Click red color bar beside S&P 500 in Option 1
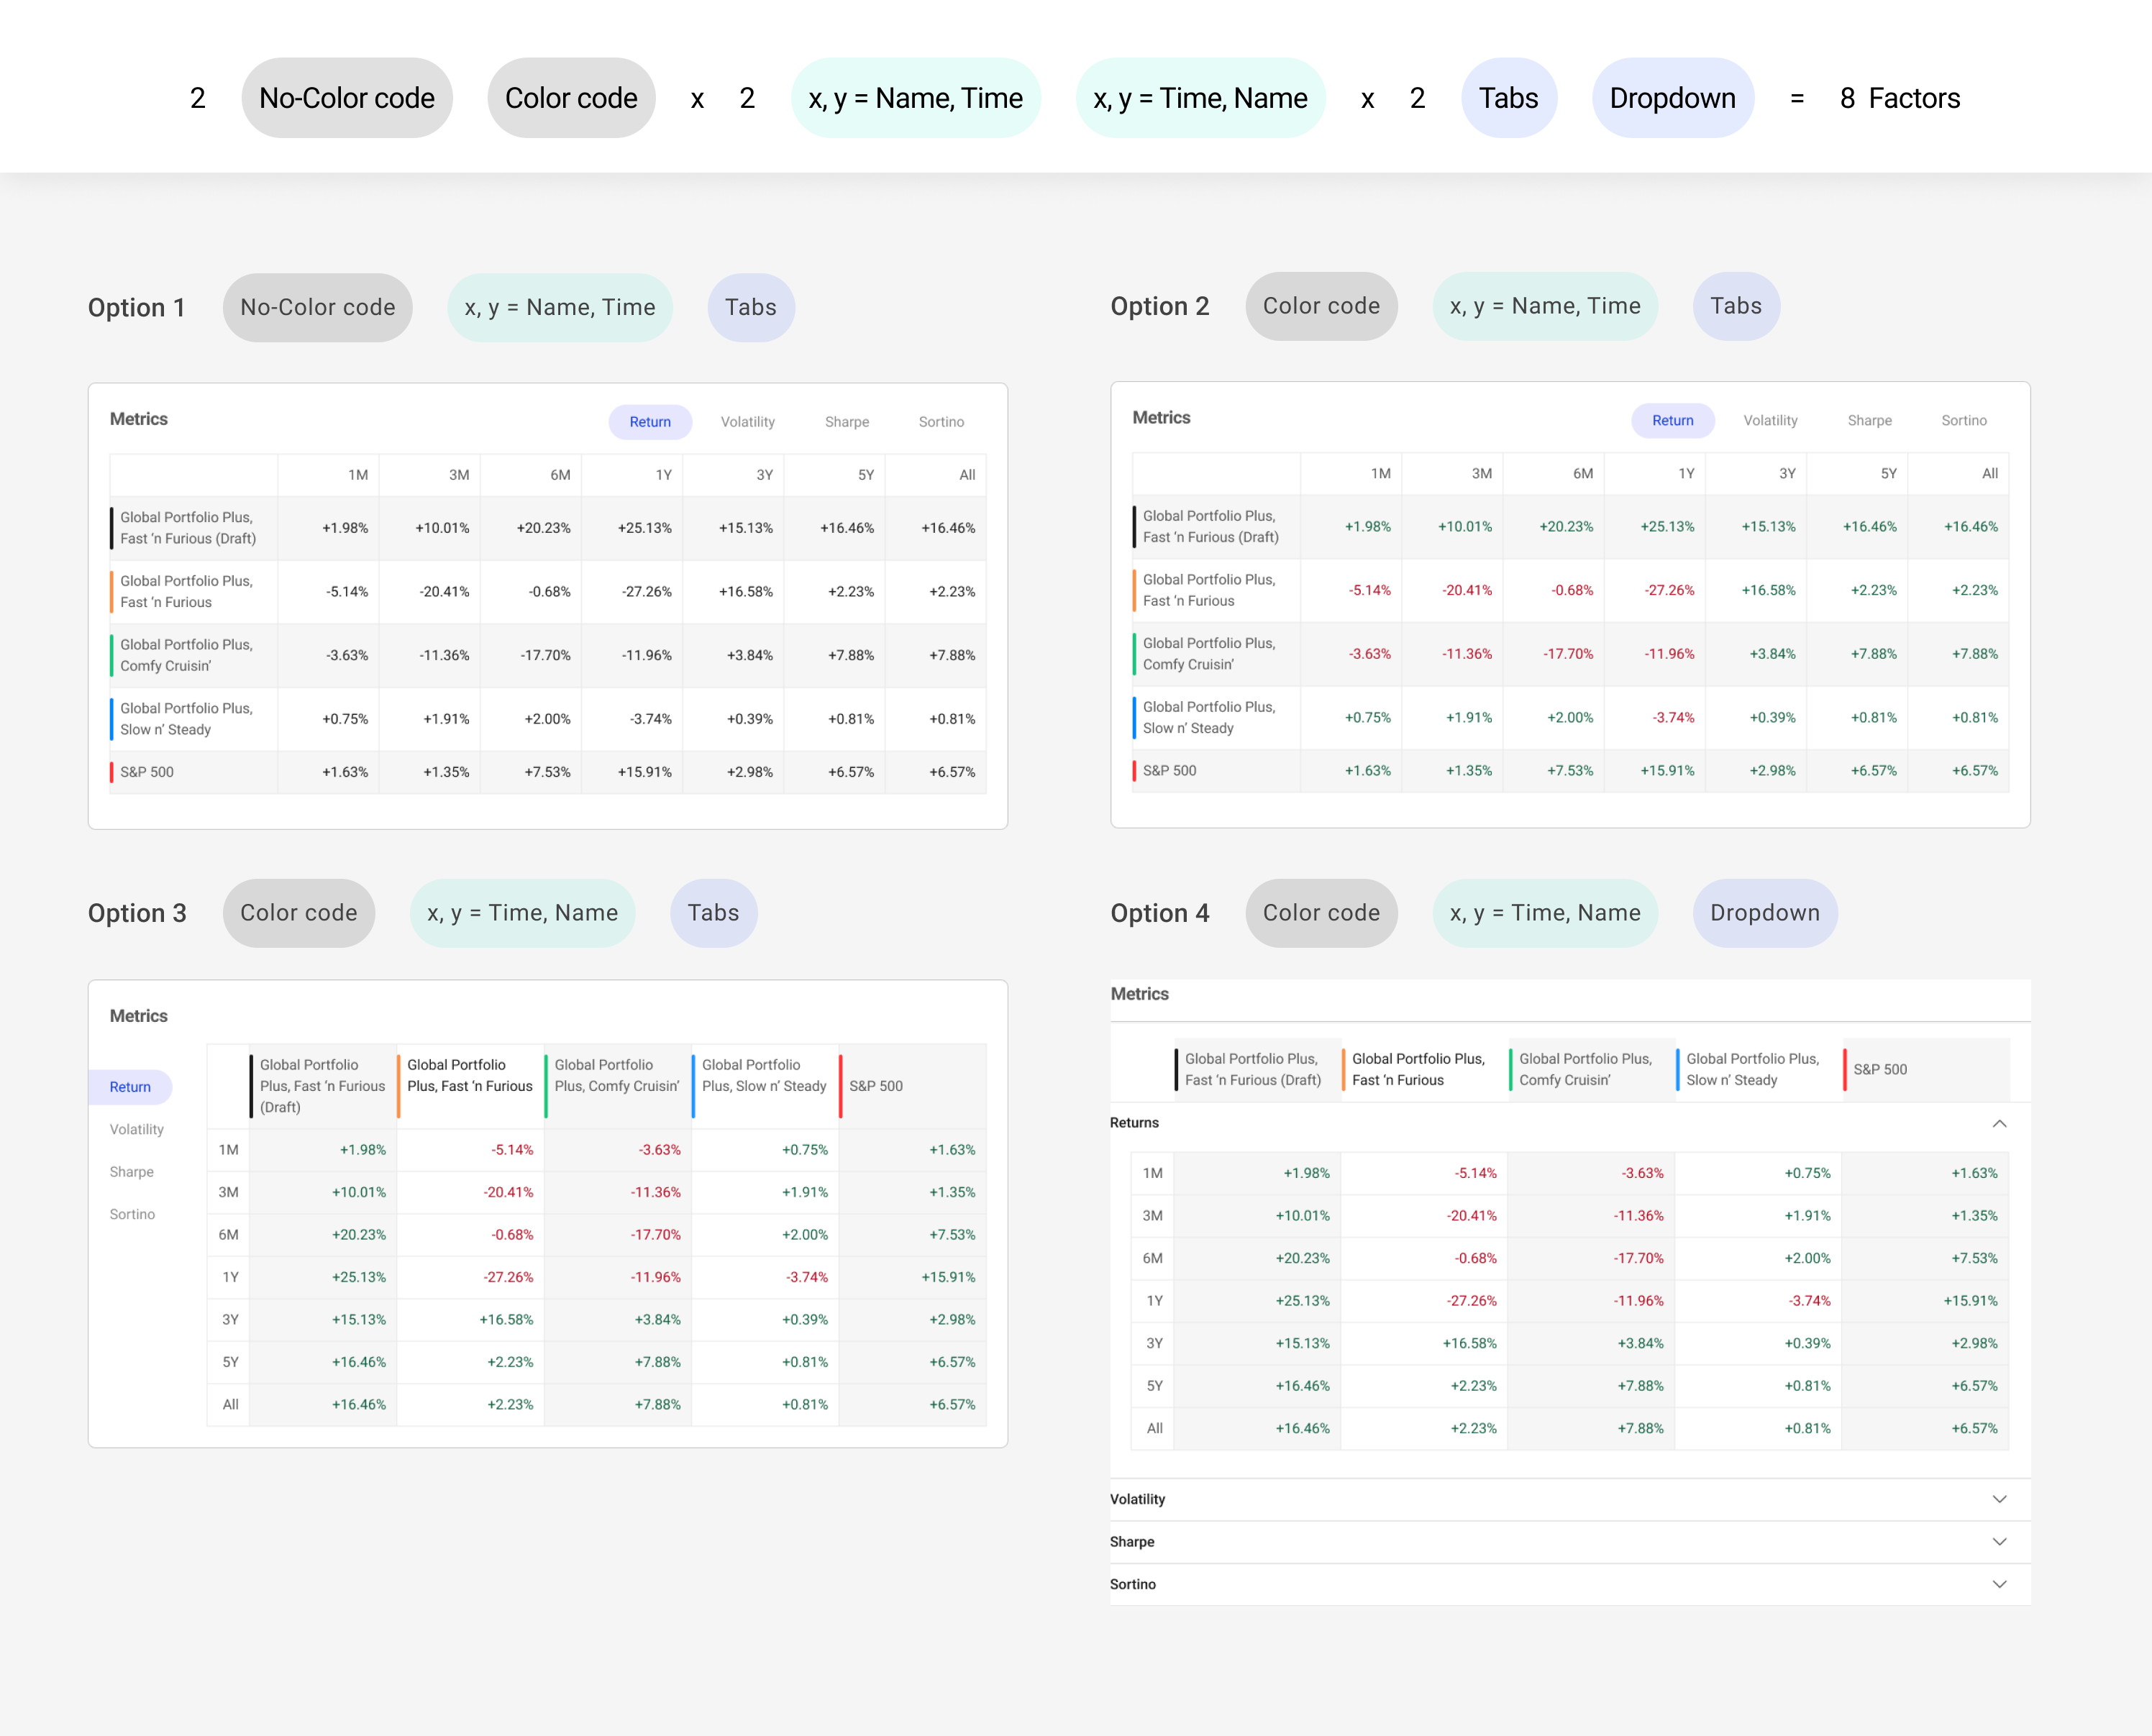 tap(112, 772)
